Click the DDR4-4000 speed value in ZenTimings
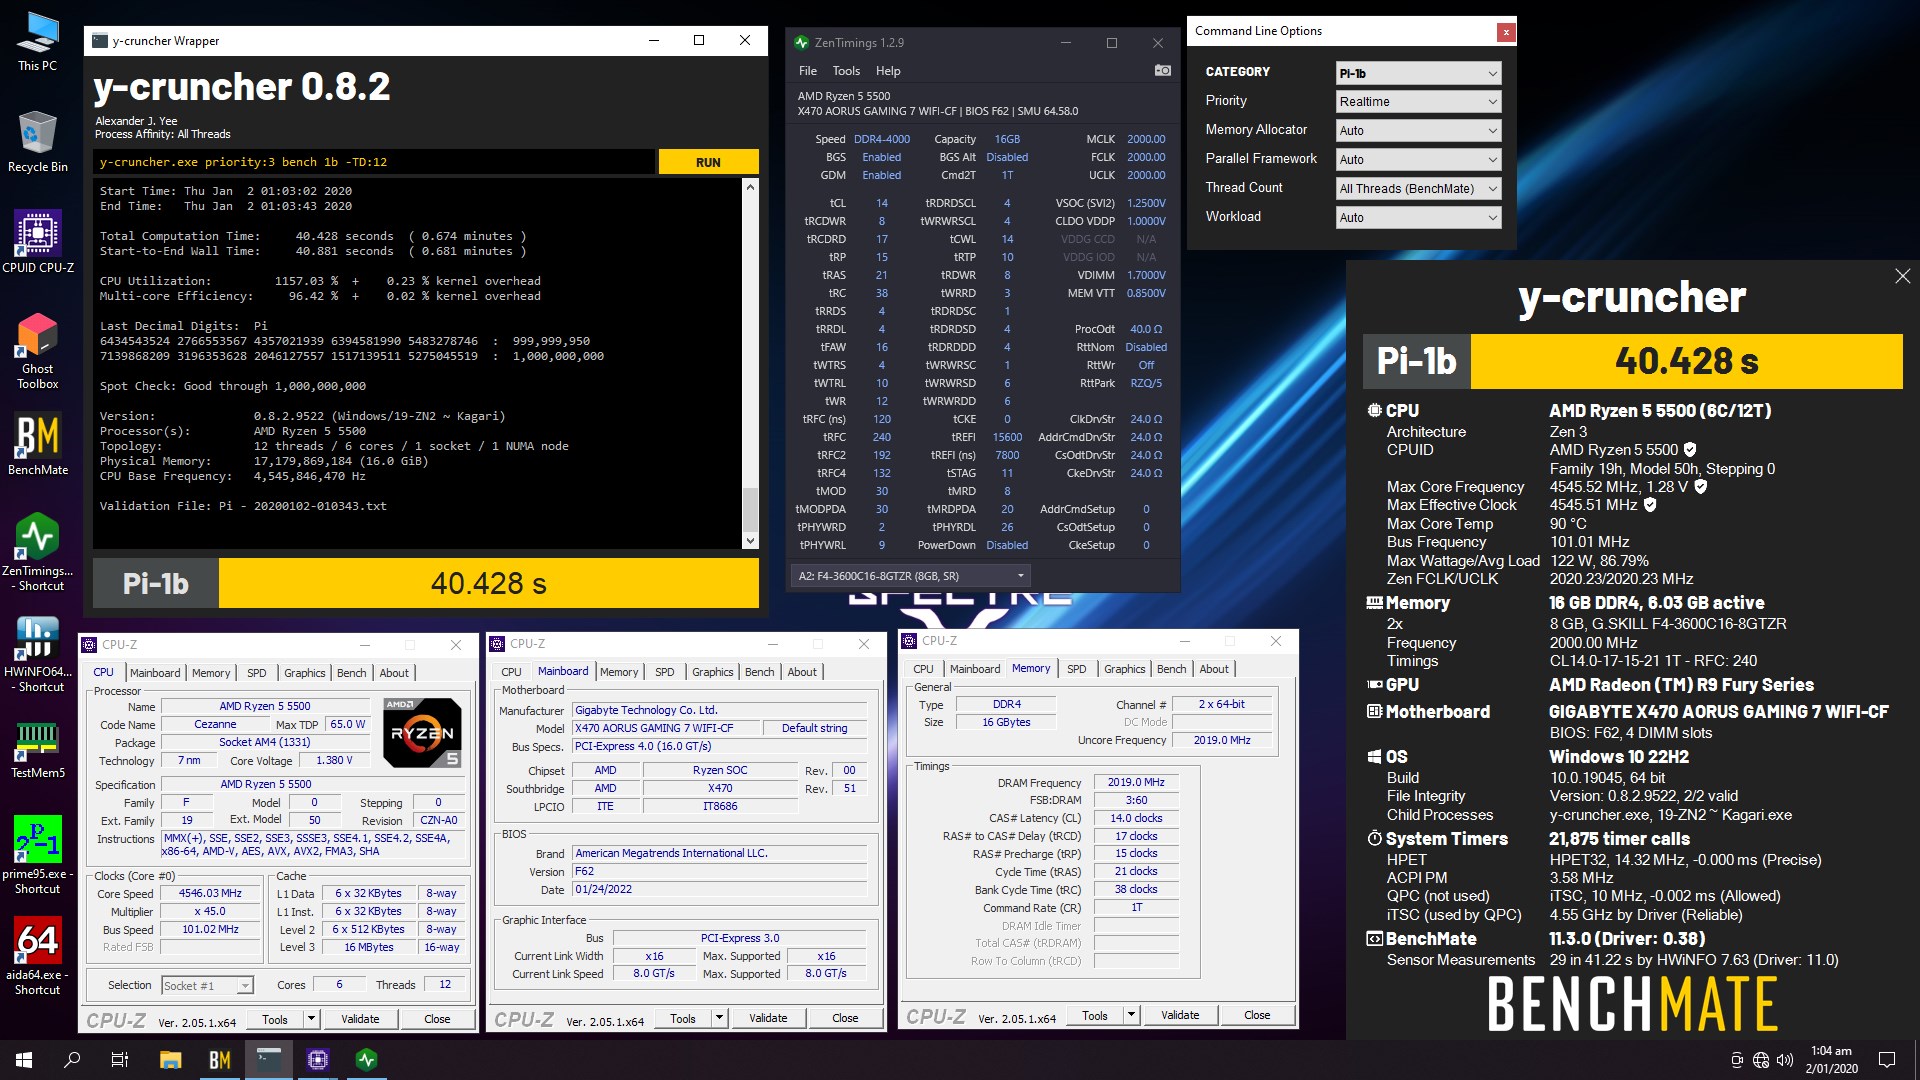The image size is (1920, 1080). [881, 140]
